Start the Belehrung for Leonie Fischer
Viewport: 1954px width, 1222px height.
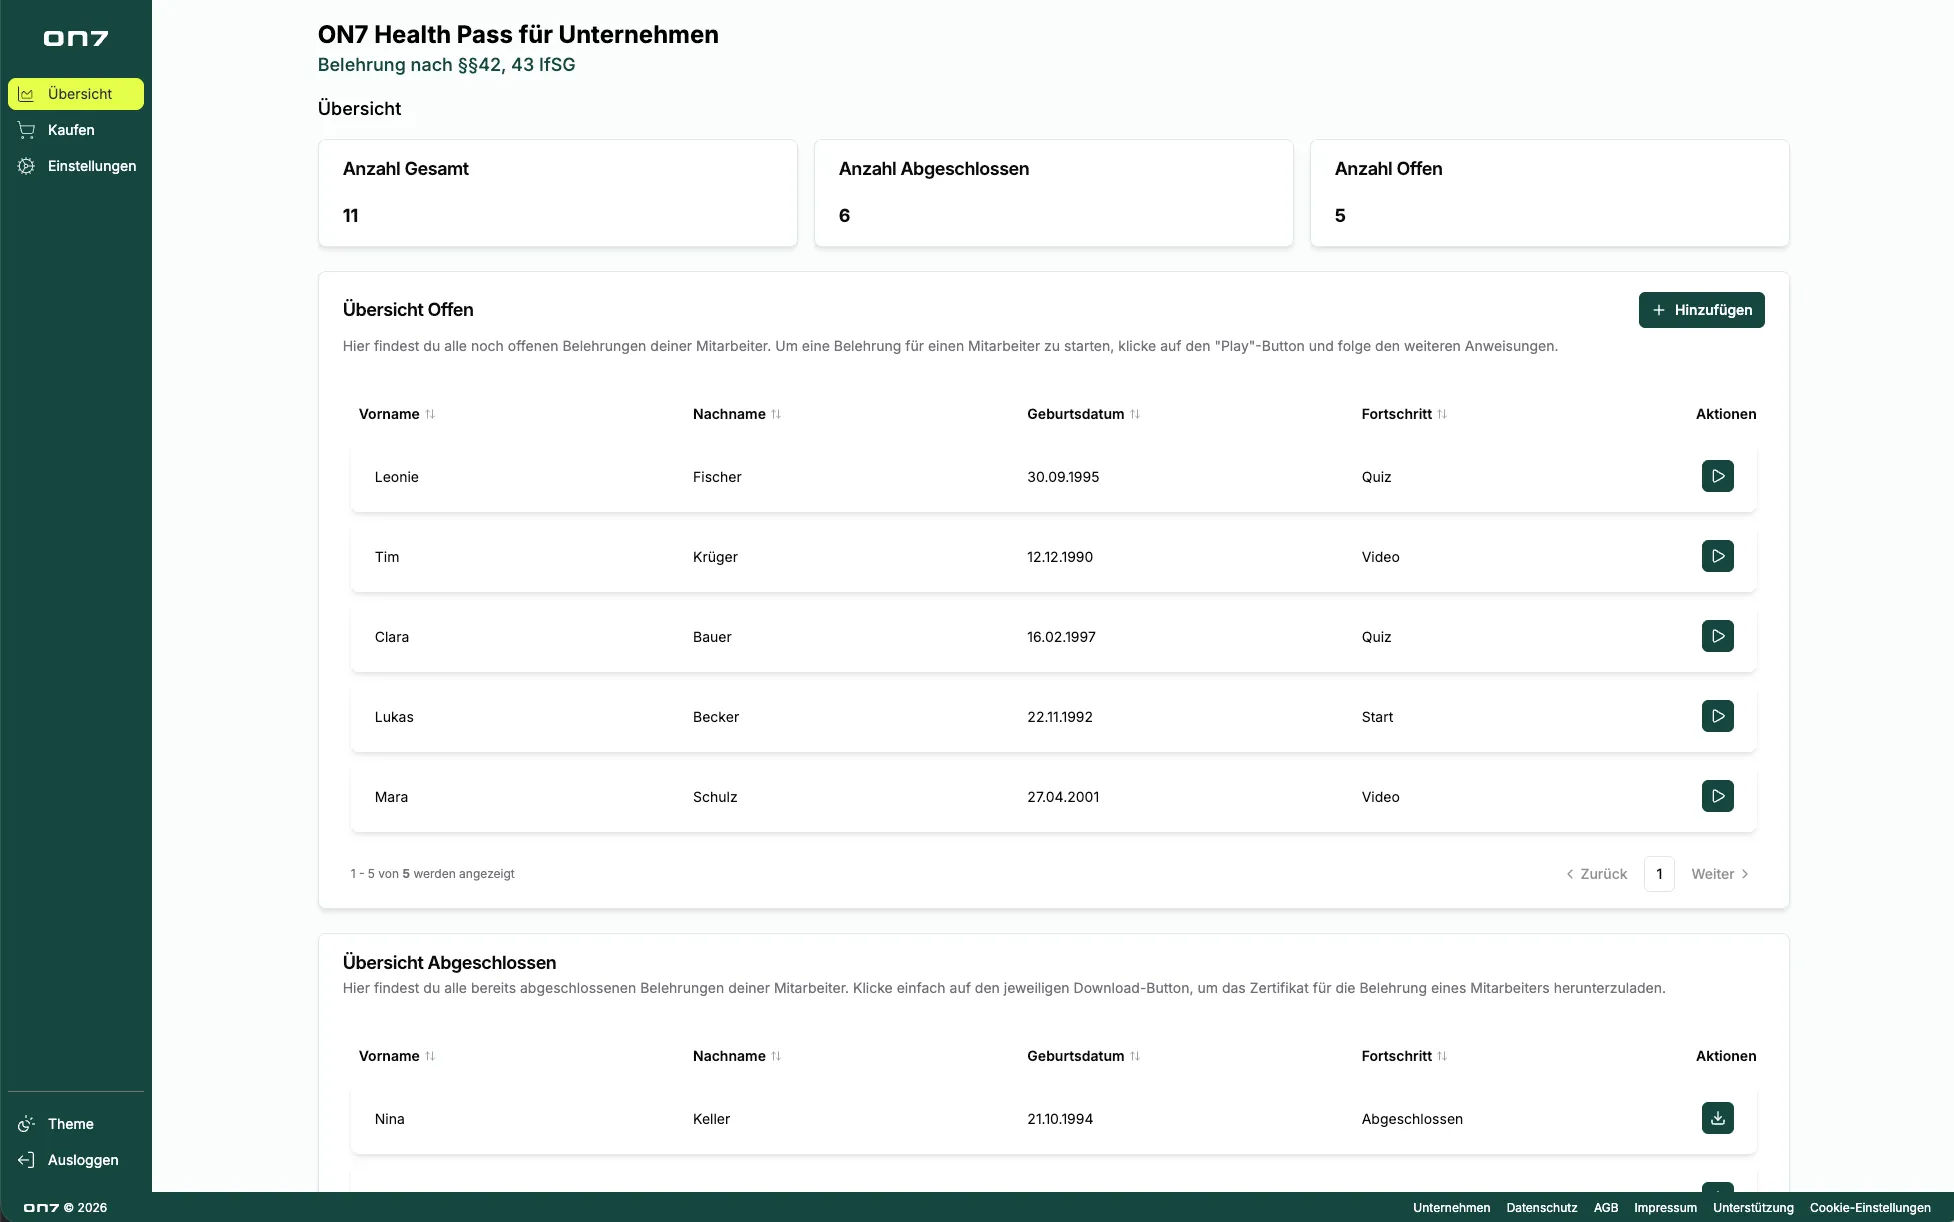[x=1718, y=476]
